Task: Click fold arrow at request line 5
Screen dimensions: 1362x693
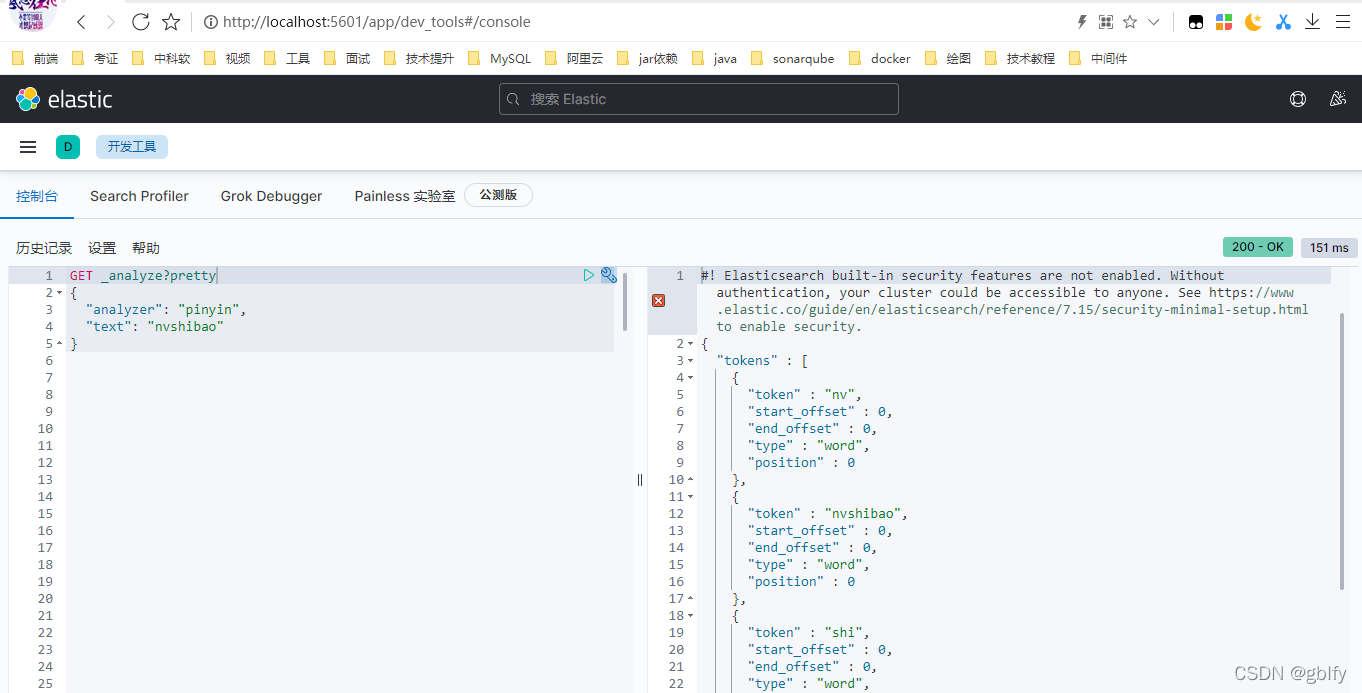Action: click(x=60, y=344)
